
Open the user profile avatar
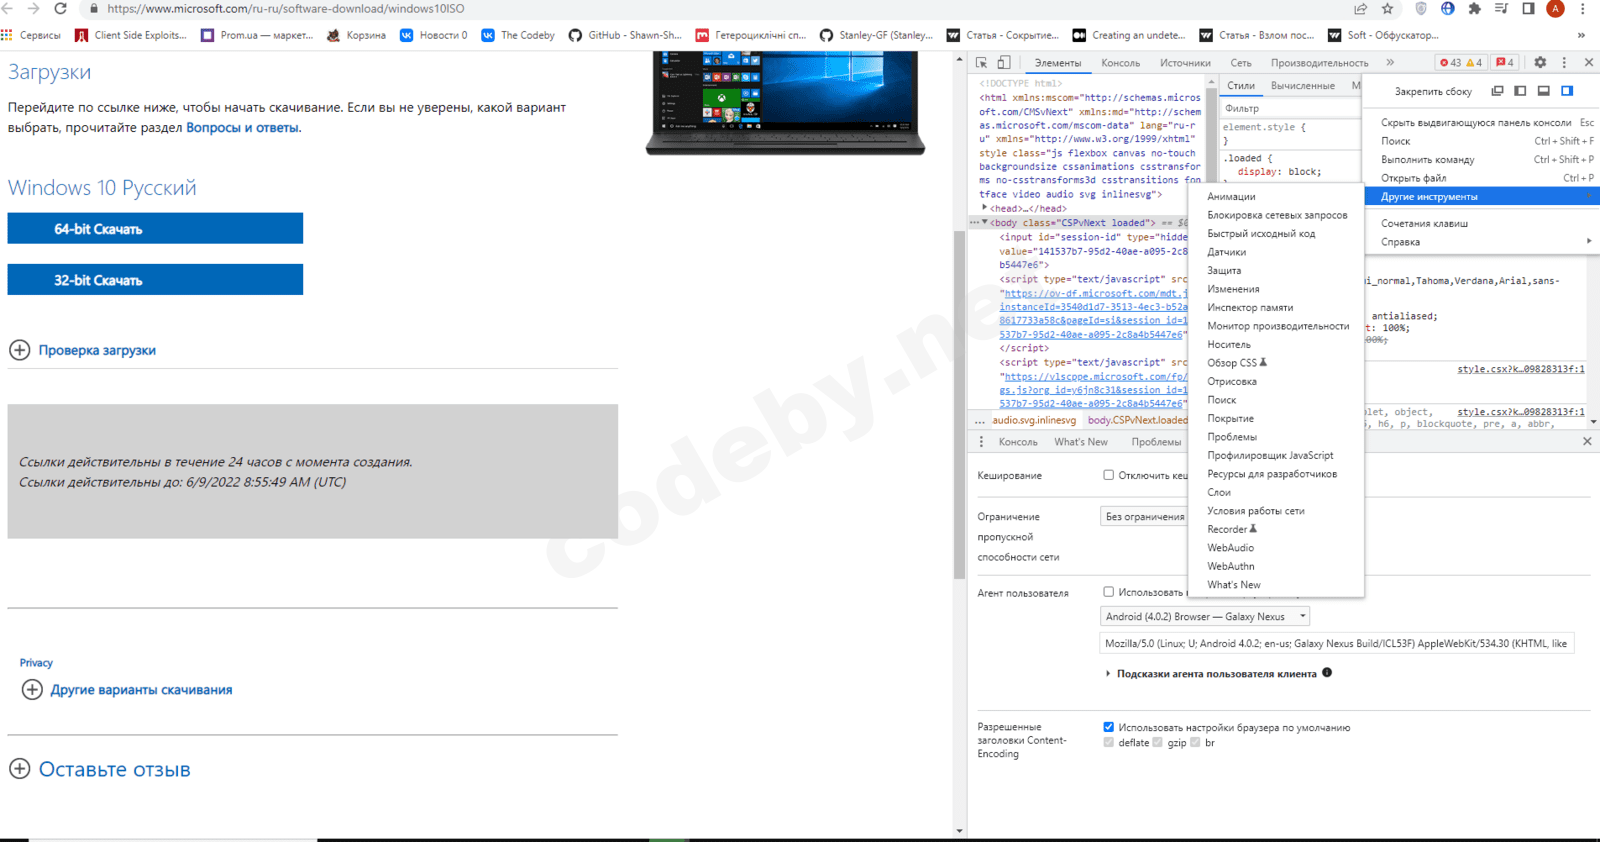click(x=1555, y=9)
